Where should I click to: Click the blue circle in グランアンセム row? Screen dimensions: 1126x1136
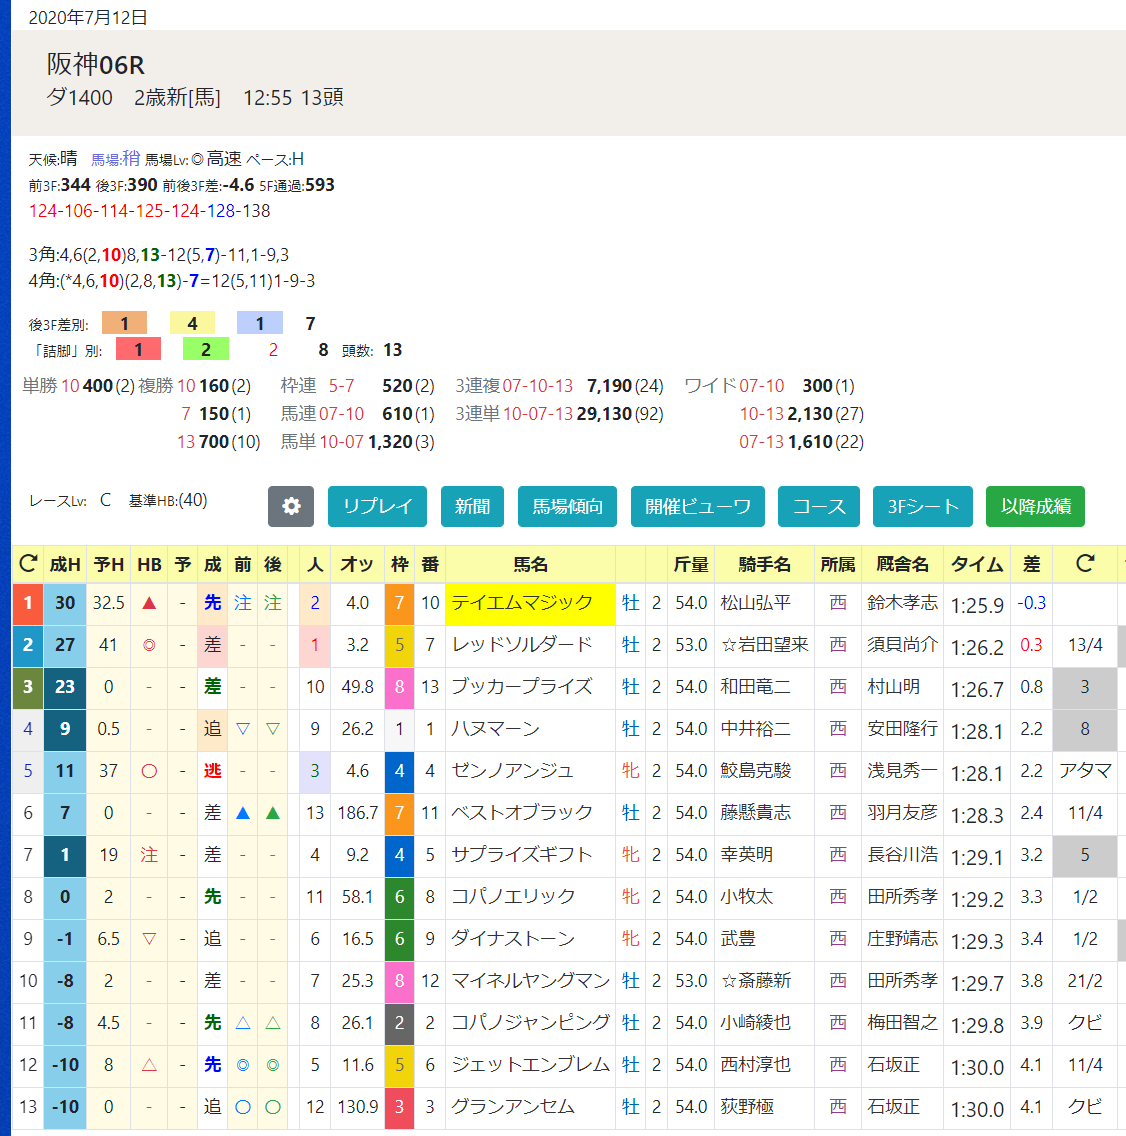coord(243,1107)
